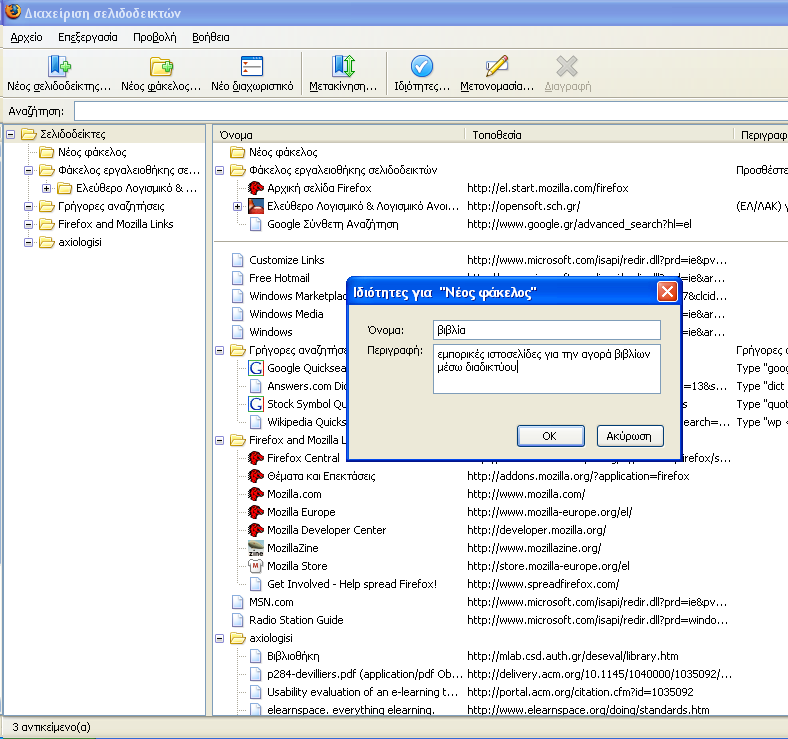
Task: Select Windows Media bookmark row
Action: [x=286, y=314]
